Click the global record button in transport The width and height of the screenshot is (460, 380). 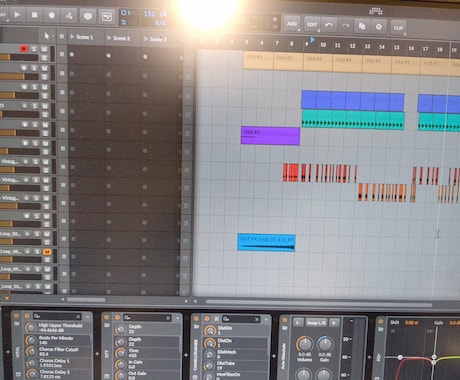[52, 15]
